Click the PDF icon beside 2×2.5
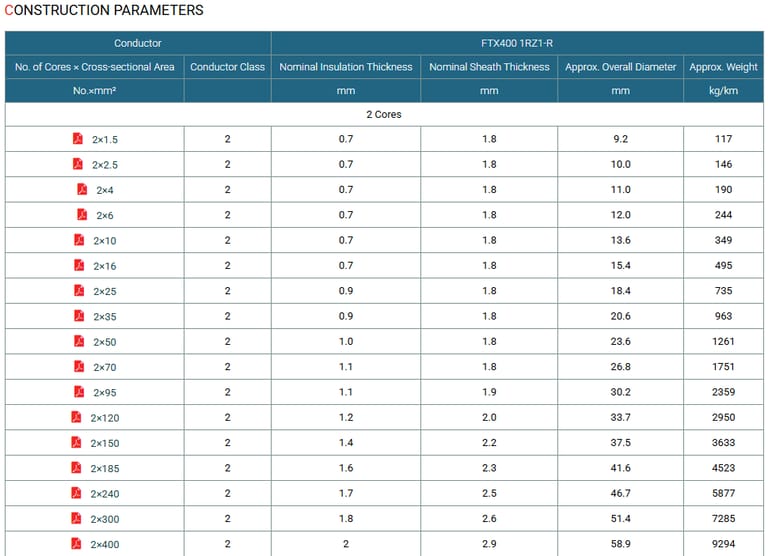This screenshot has width=768, height=556. pos(77,164)
